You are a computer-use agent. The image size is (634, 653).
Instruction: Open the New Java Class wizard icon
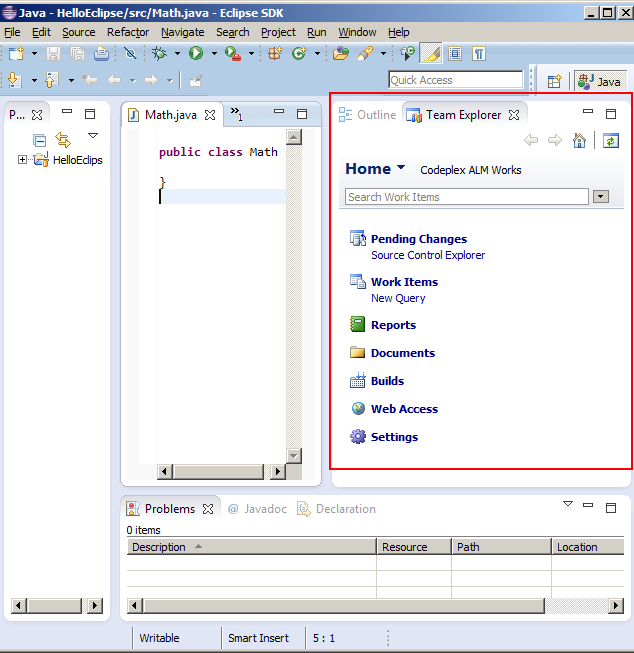(x=298, y=54)
